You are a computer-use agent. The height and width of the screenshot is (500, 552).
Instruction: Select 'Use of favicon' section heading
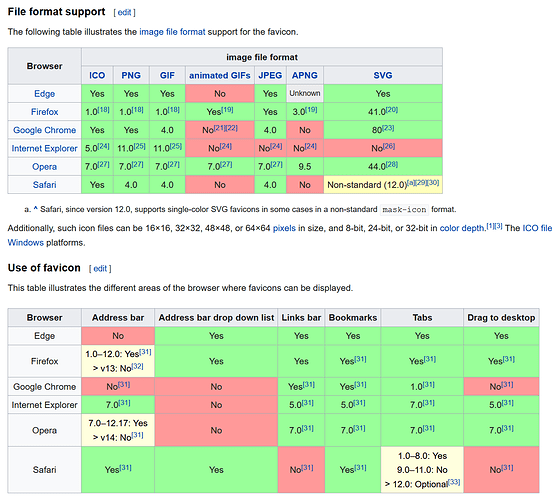tap(44, 268)
